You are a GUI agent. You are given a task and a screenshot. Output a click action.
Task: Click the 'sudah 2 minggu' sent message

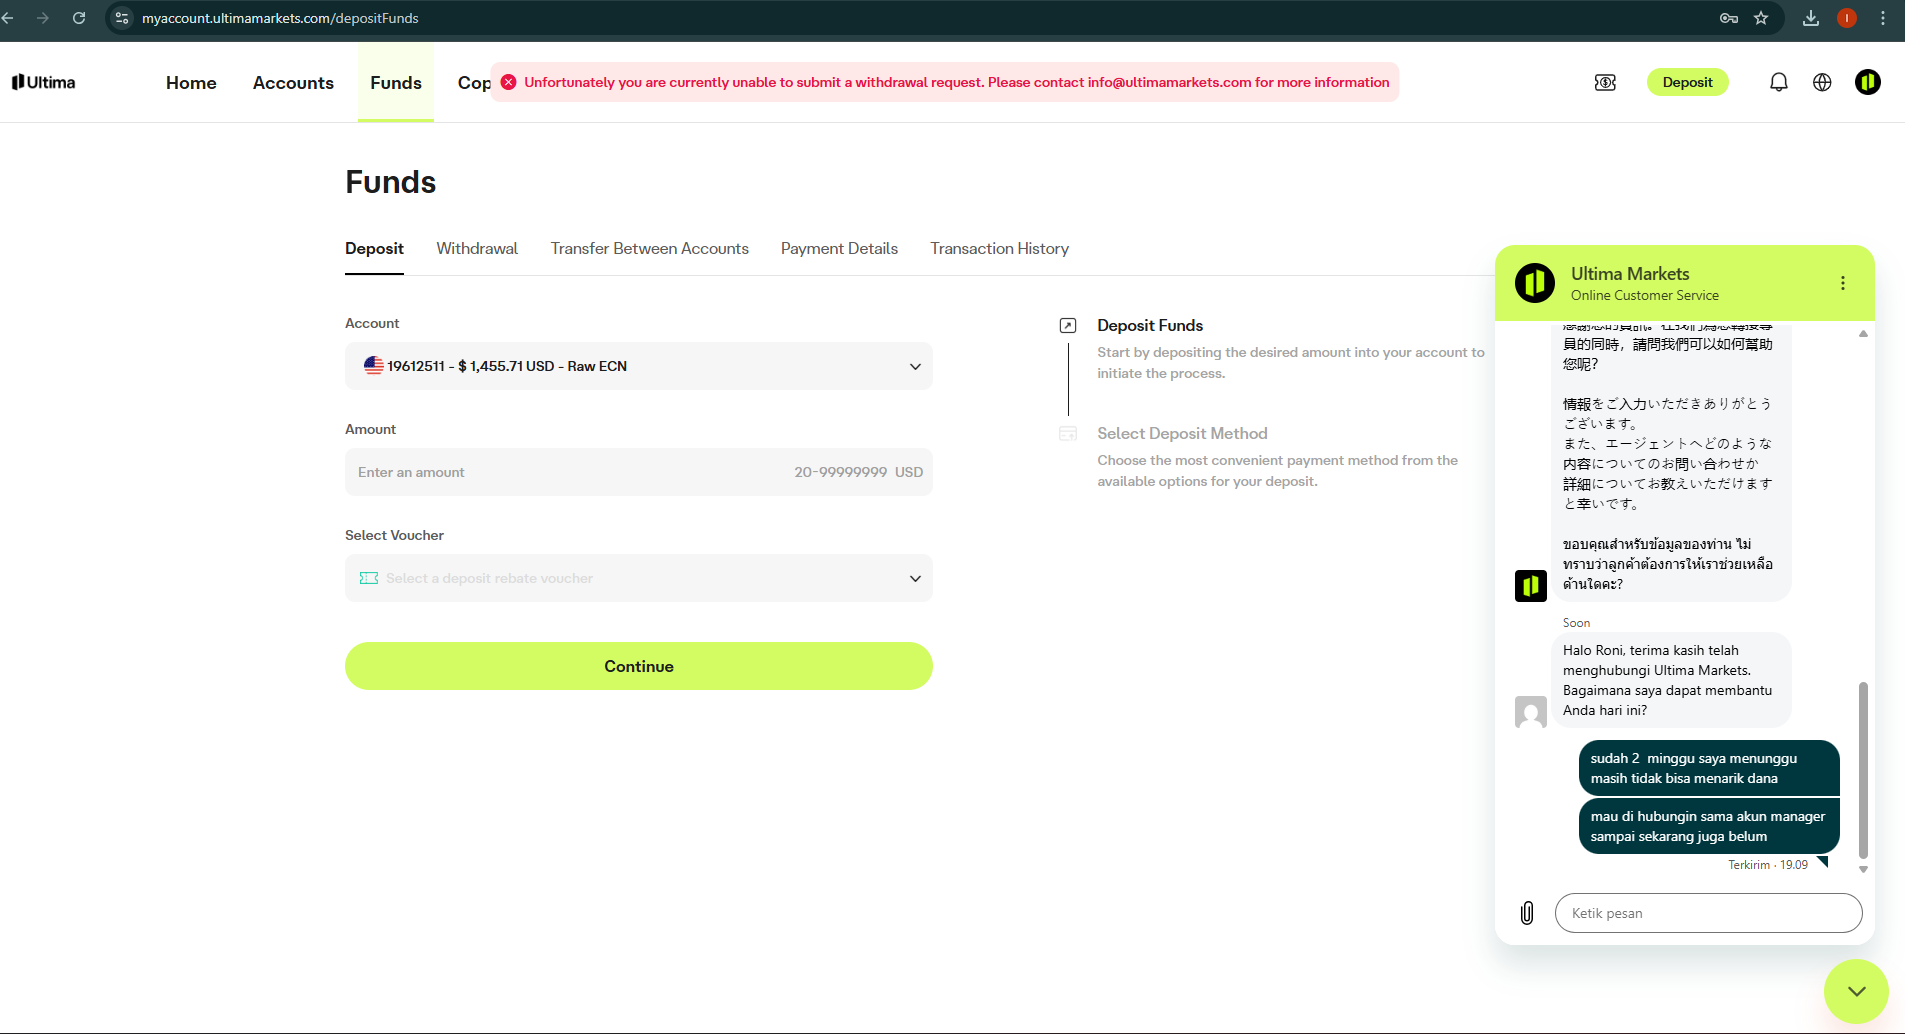pyautogui.click(x=1709, y=768)
